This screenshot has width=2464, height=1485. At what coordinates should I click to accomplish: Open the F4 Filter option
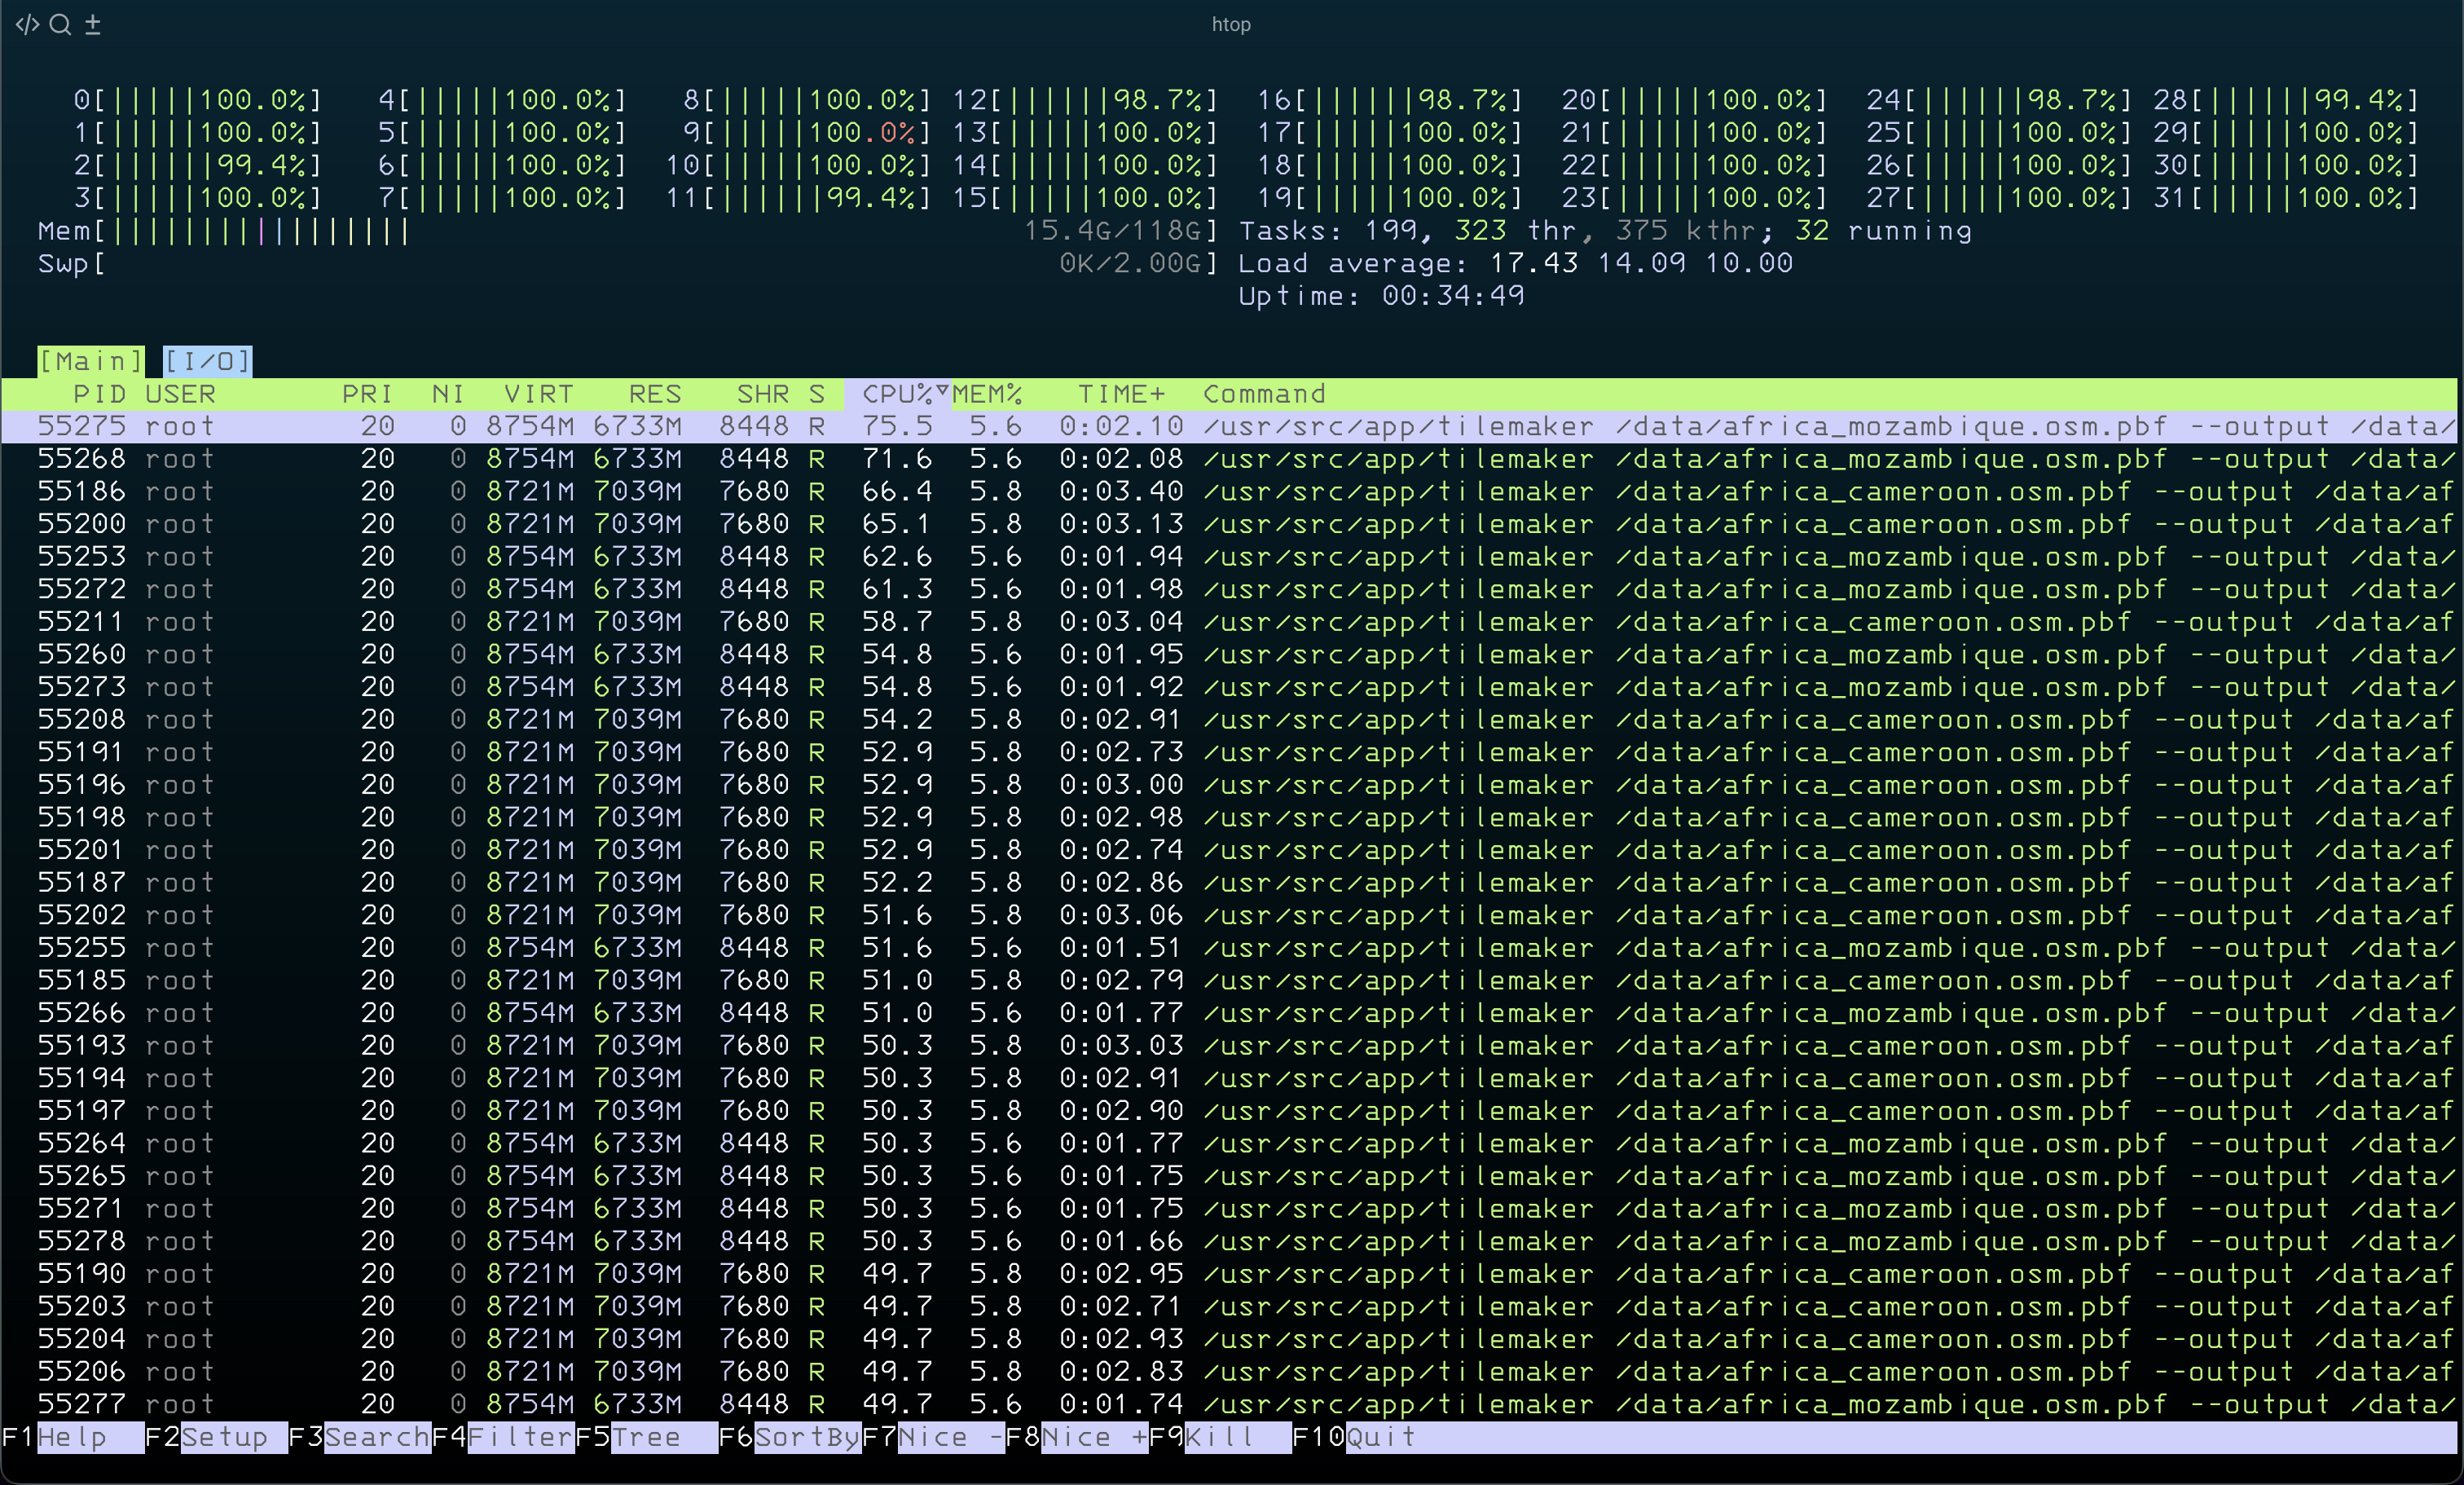pos(520,1437)
